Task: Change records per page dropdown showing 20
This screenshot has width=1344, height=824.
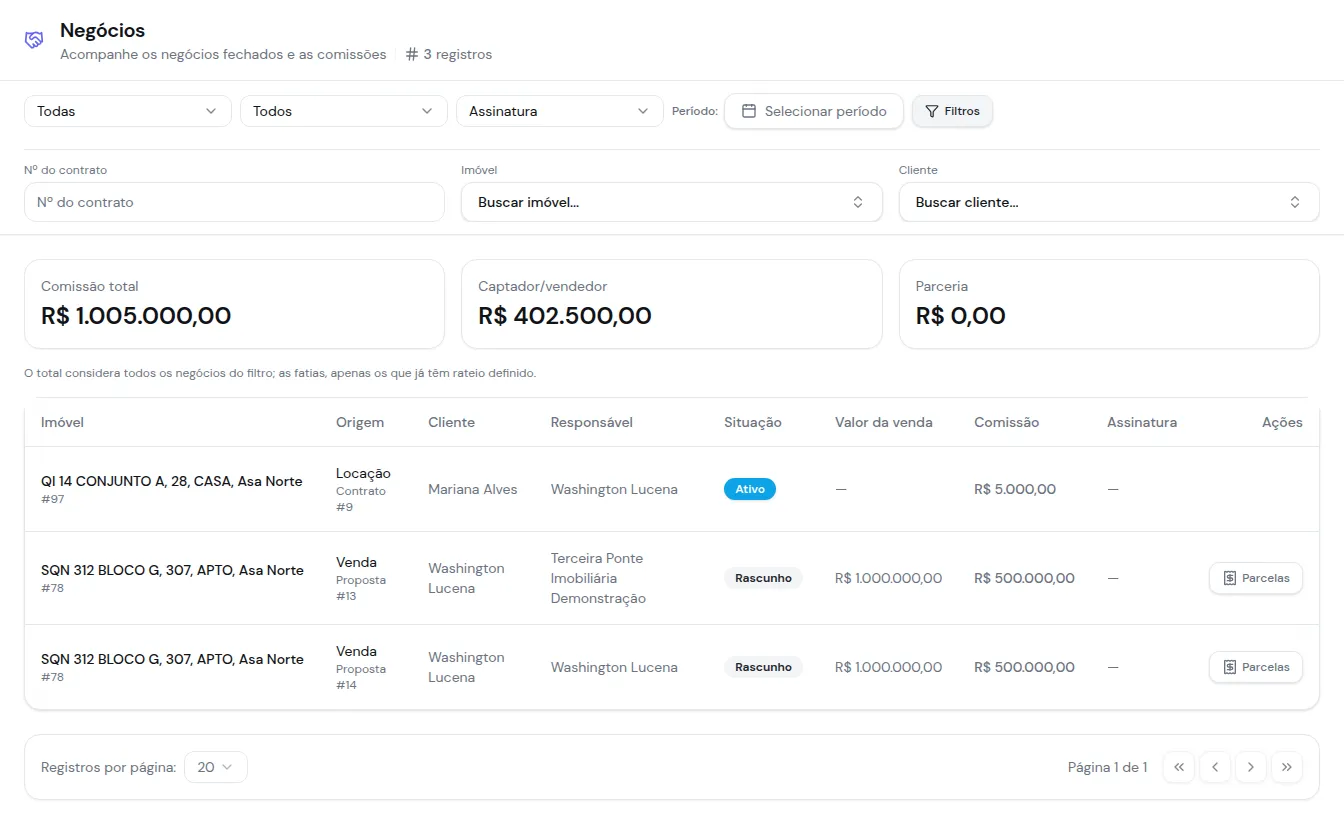Action: tap(216, 767)
